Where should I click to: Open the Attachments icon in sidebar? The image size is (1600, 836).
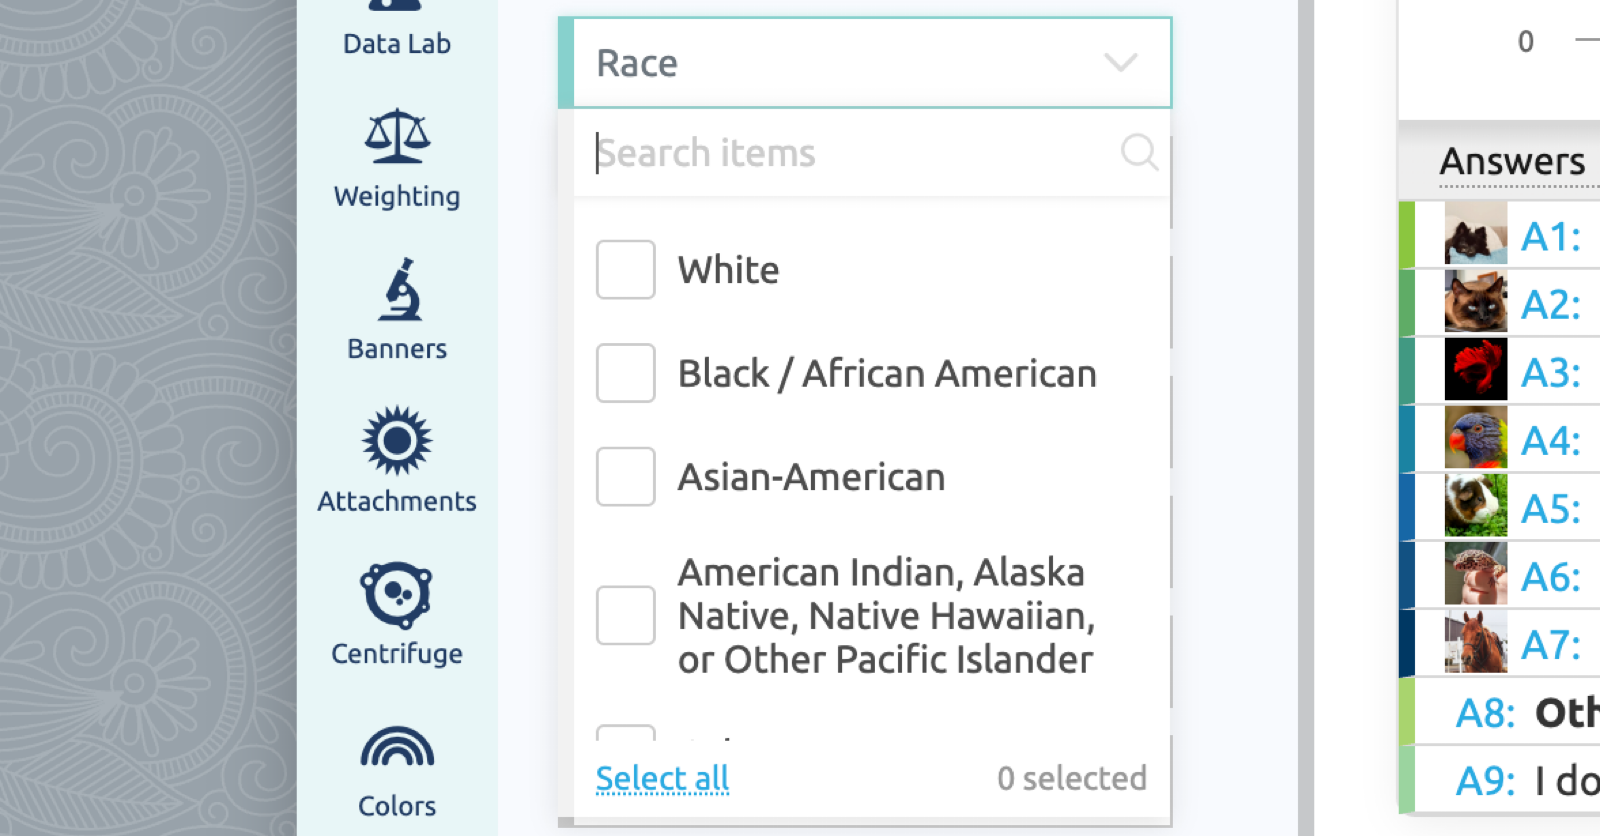(x=397, y=440)
